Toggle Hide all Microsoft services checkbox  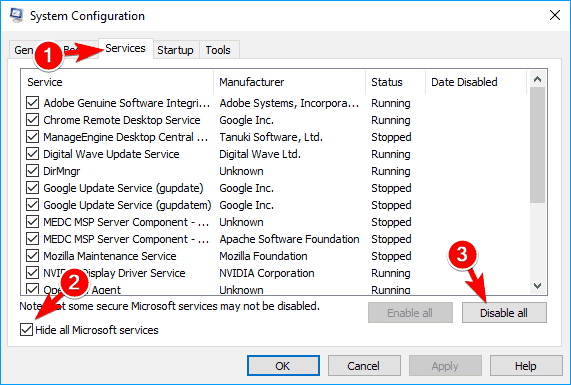pyautogui.click(x=27, y=330)
